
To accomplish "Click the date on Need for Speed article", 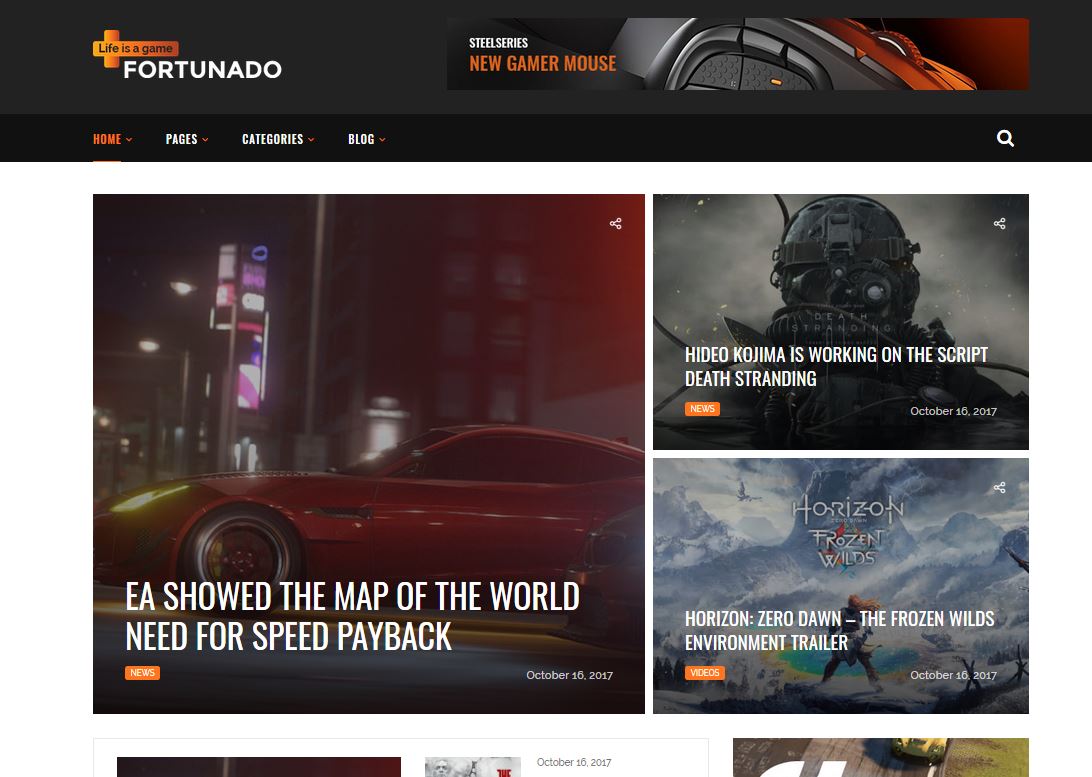I will [569, 675].
